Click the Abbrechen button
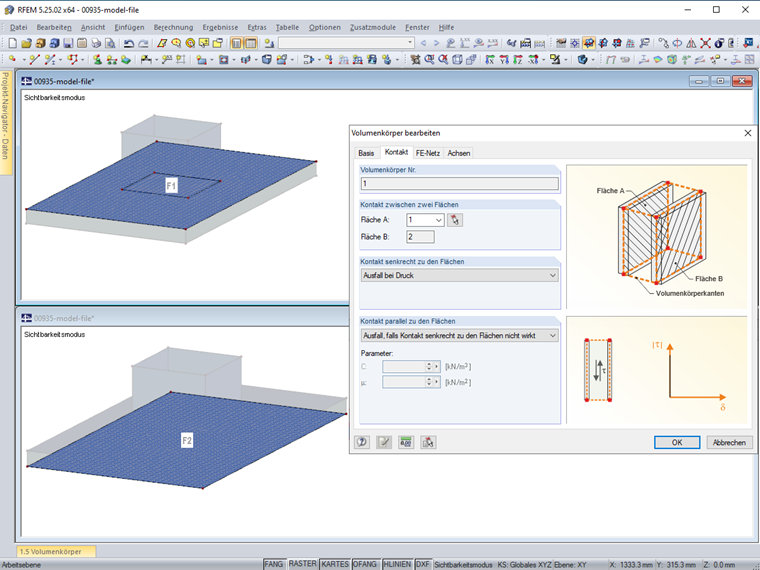 click(729, 442)
